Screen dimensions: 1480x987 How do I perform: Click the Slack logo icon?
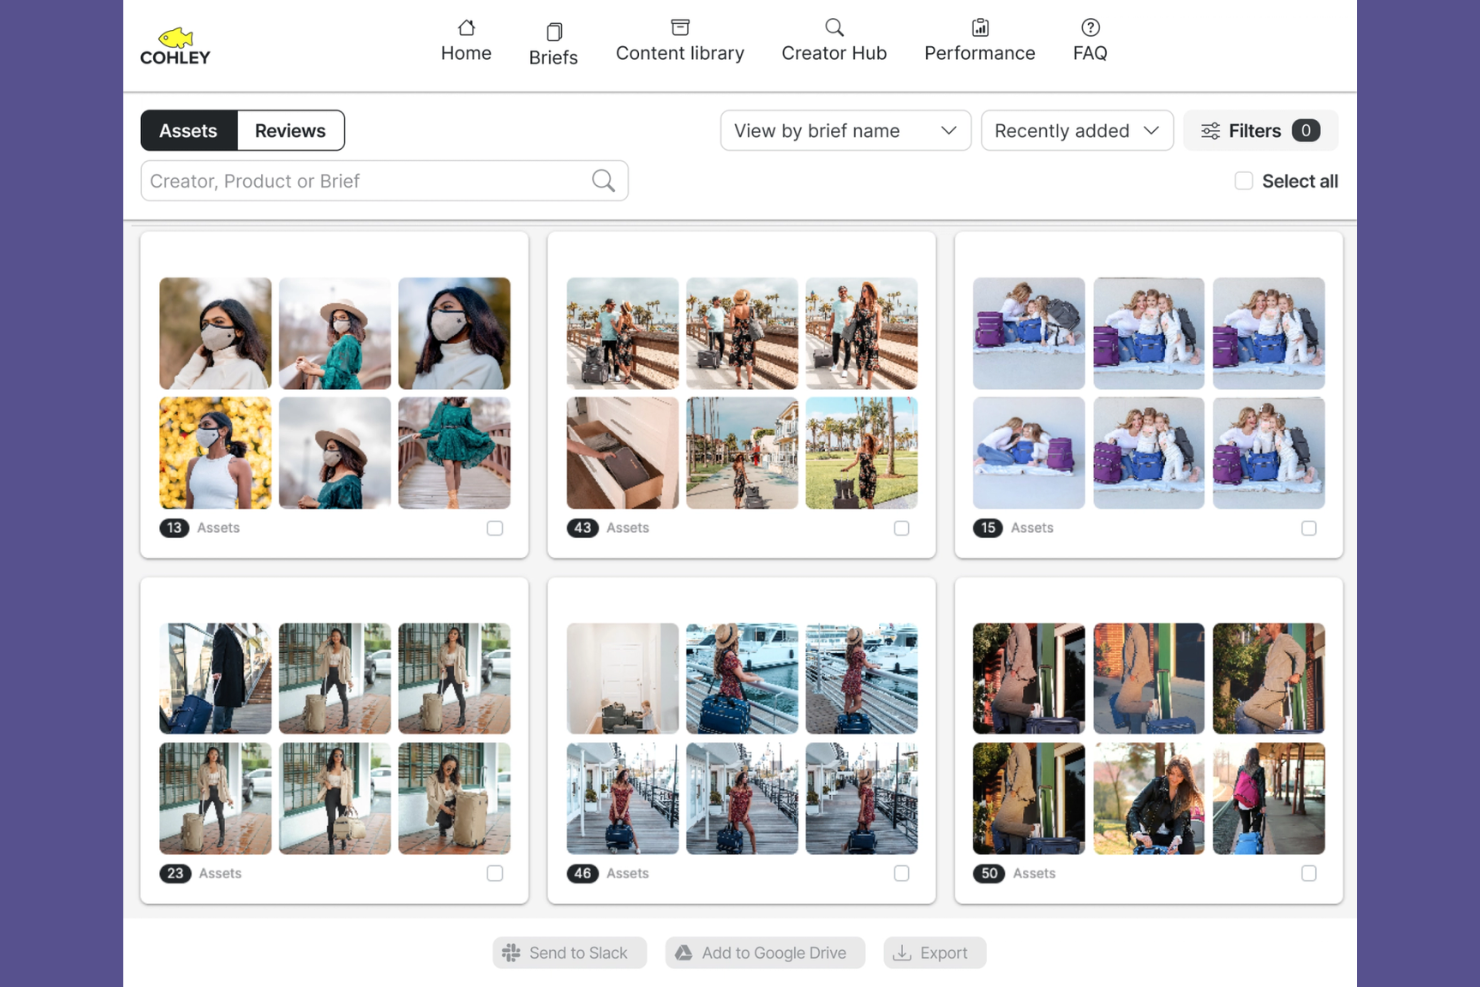pyautogui.click(x=511, y=953)
